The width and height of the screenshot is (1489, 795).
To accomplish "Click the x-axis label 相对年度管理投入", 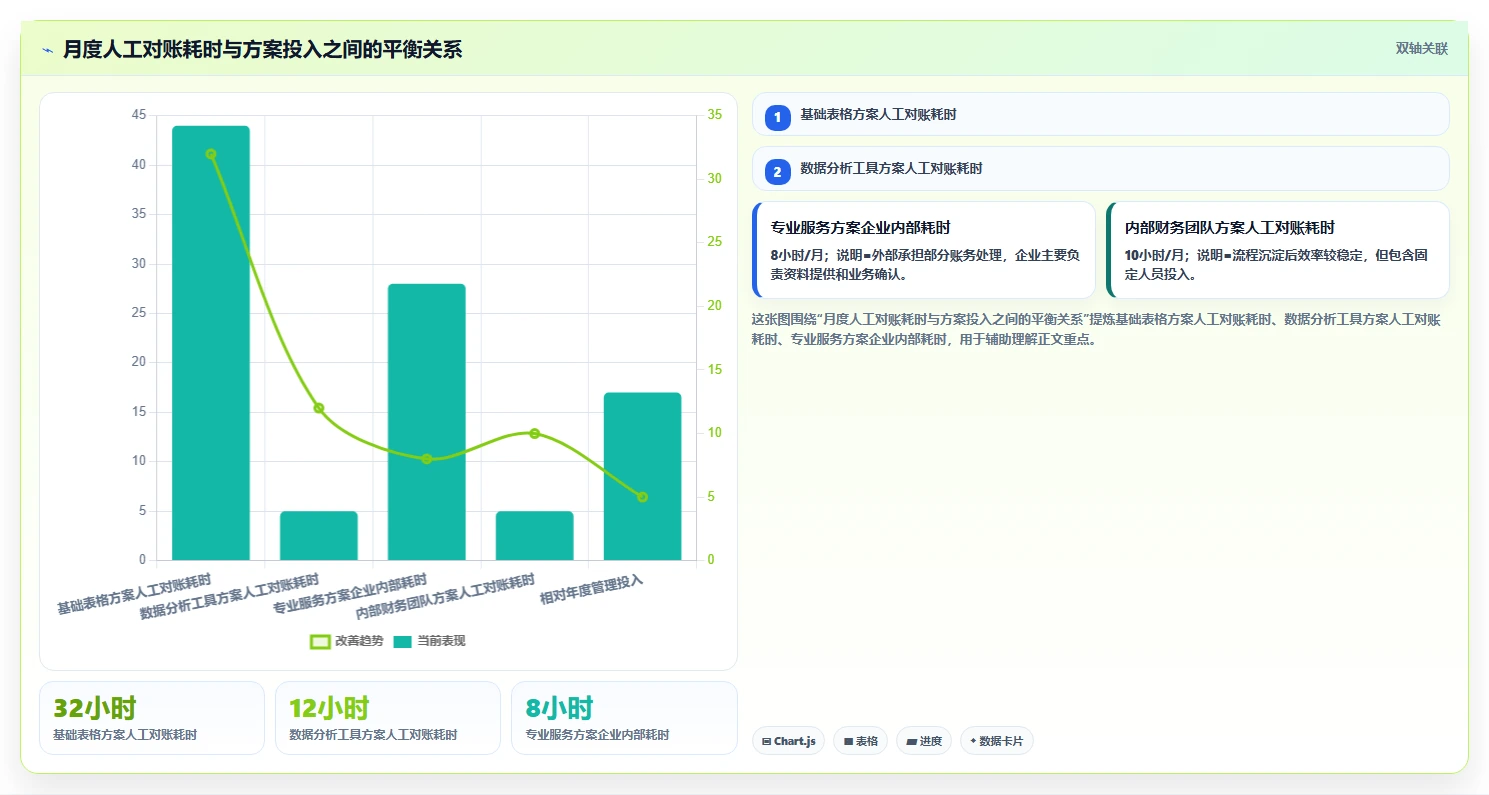I will pos(591,590).
